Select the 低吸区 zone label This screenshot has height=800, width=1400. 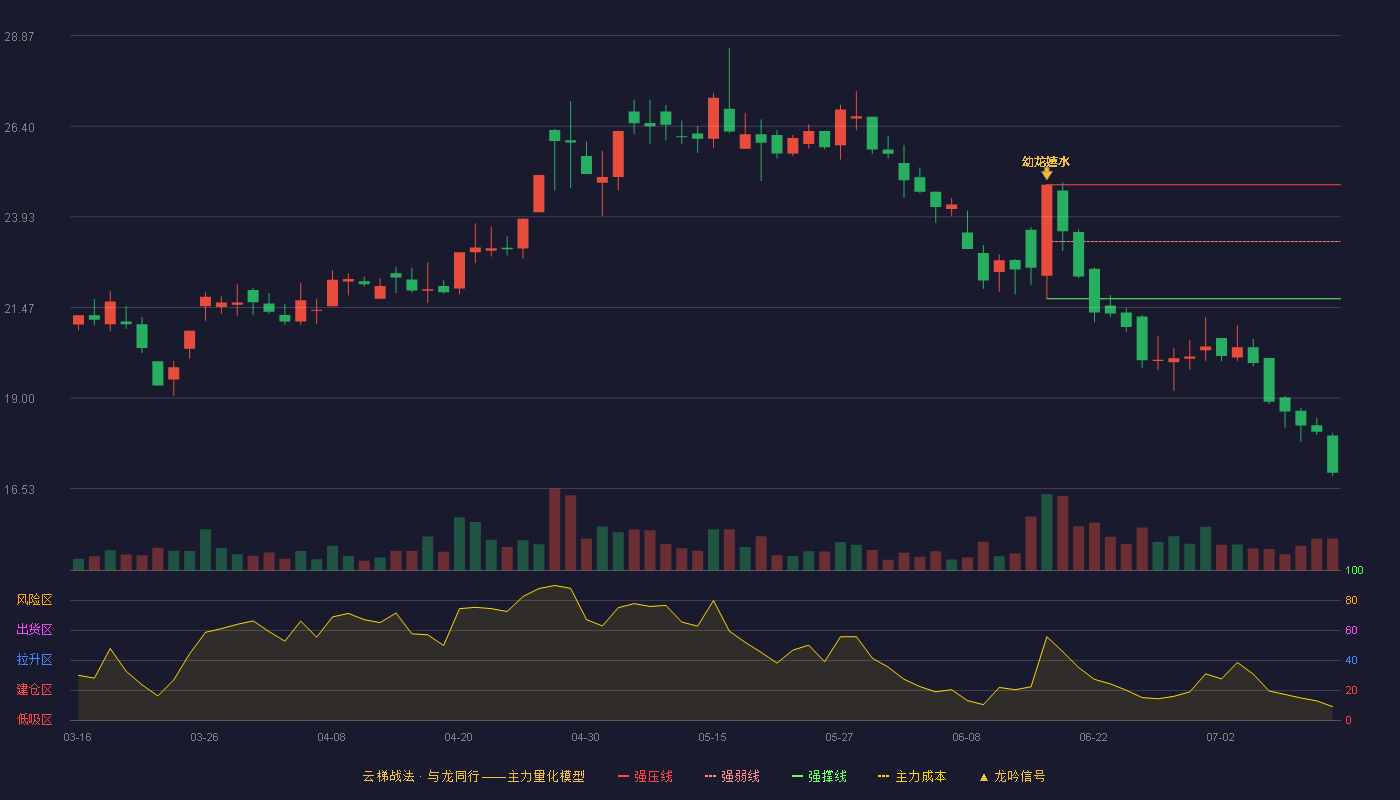tap(34, 719)
